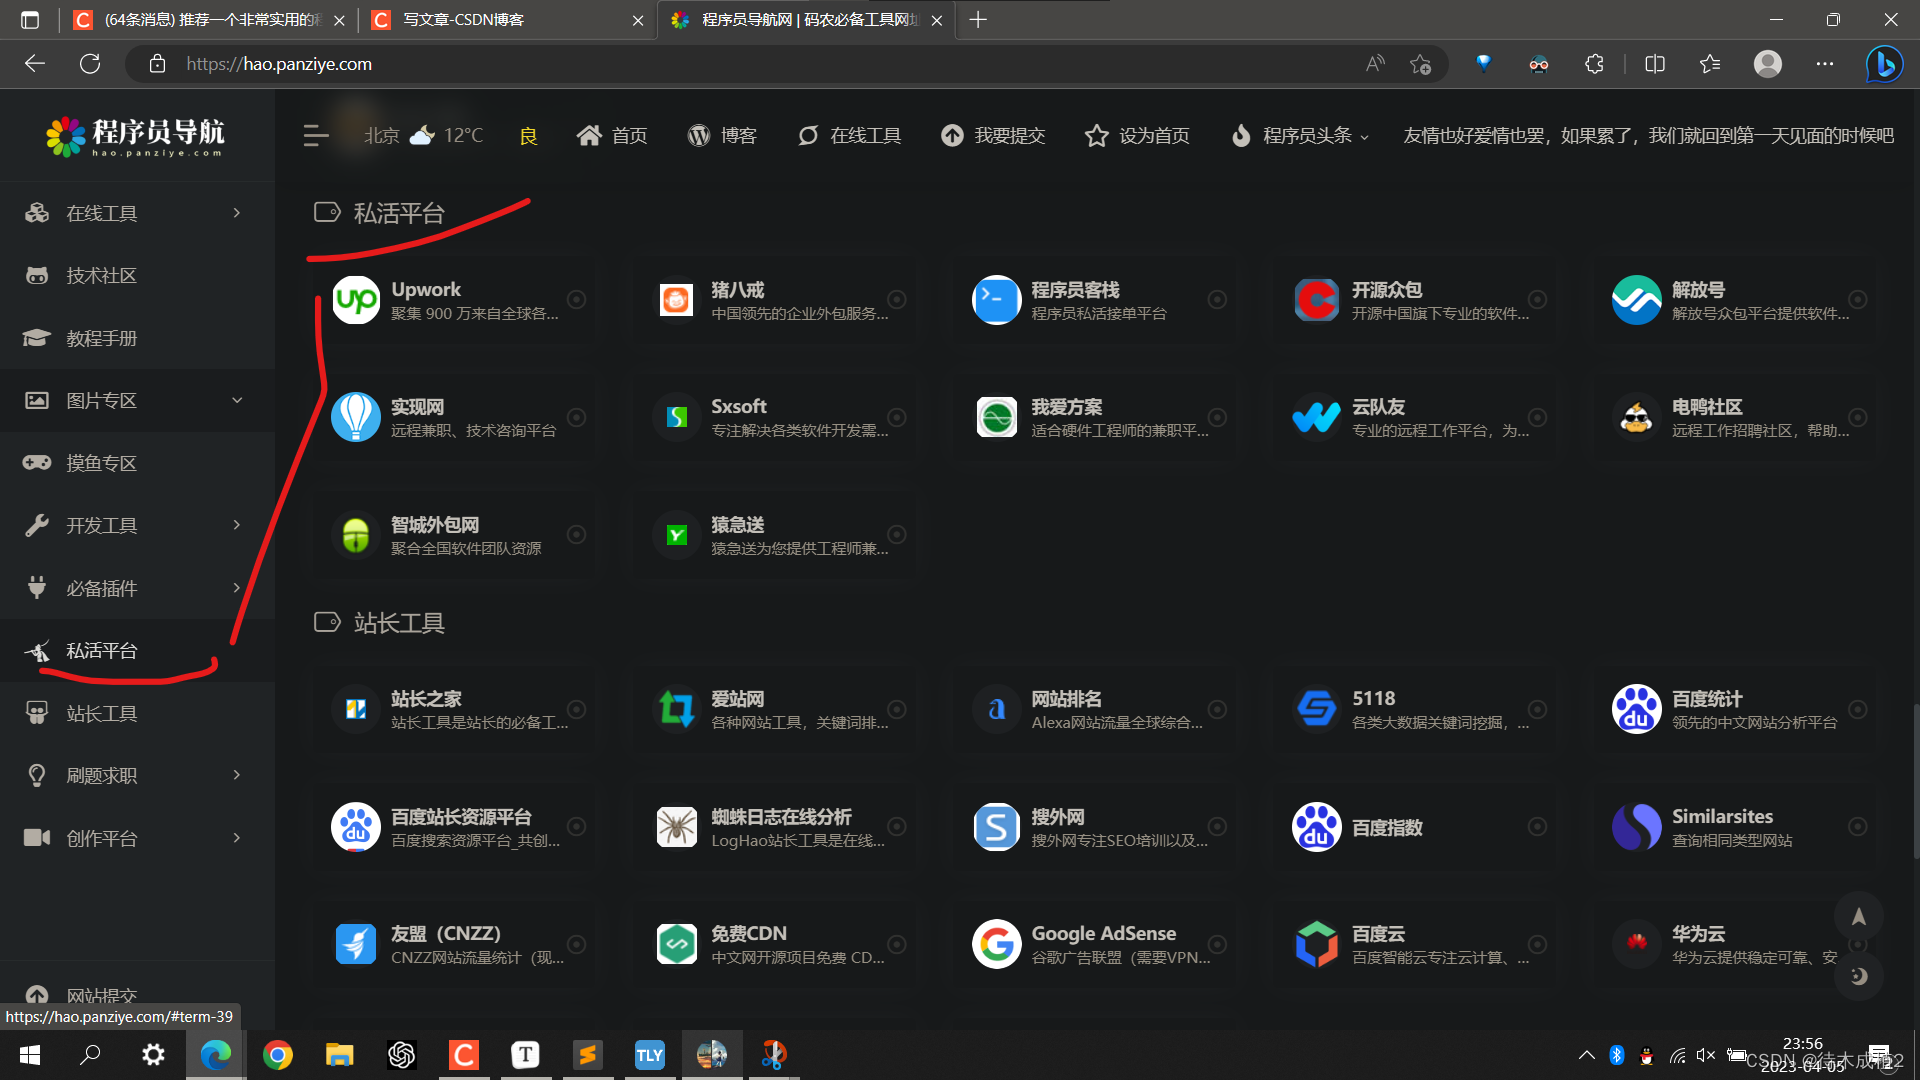Image resolution: width=1920 pixels, height=1080 pixels.
Task: Open the 搜外网 site icon
Action: (996, 827)
